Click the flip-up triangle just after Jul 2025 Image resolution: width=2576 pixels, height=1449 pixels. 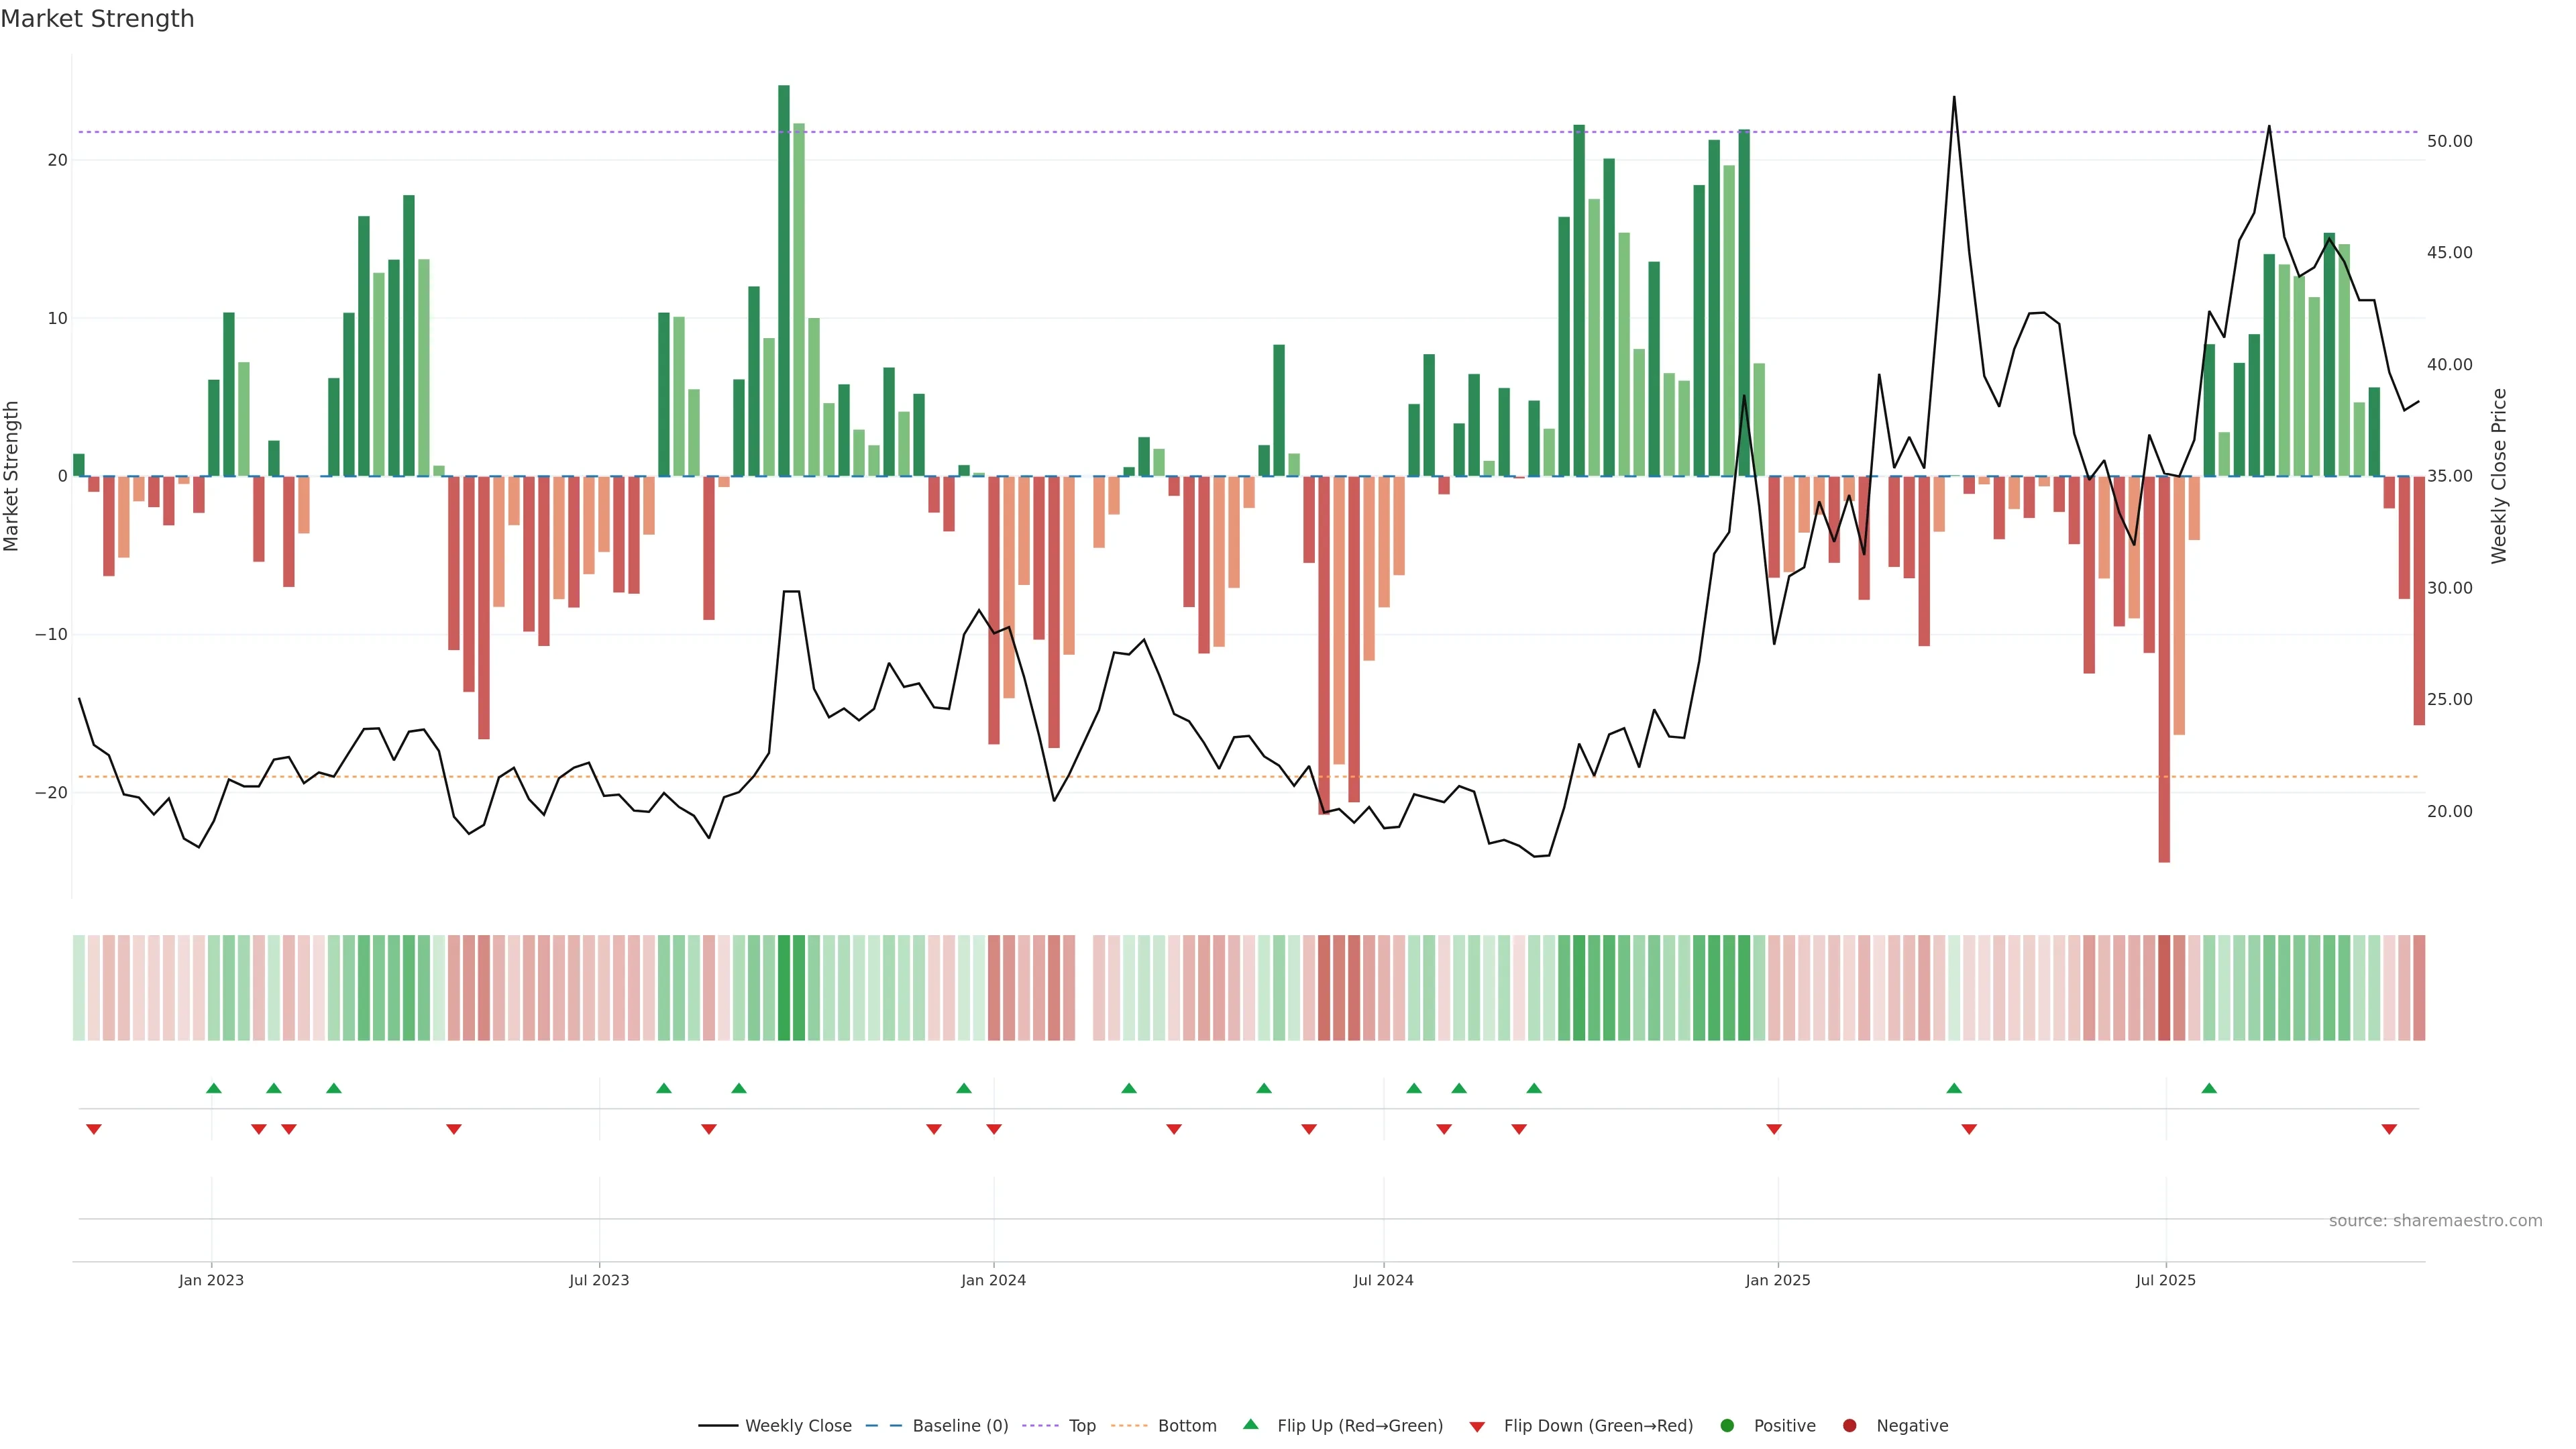[2209, 1088]
